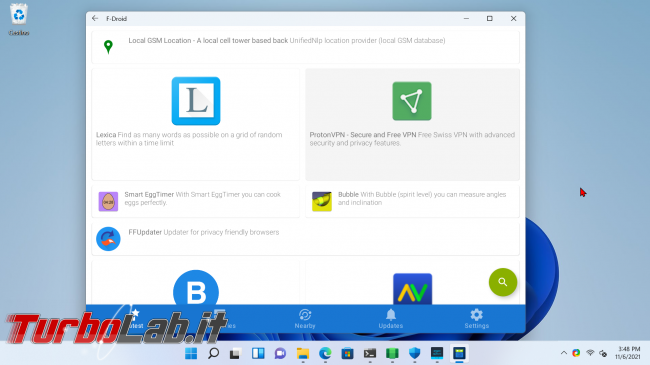650x365 pixels.
Task: Launch Microsoft Edge from the taskbar
Action: click(325, 353)
